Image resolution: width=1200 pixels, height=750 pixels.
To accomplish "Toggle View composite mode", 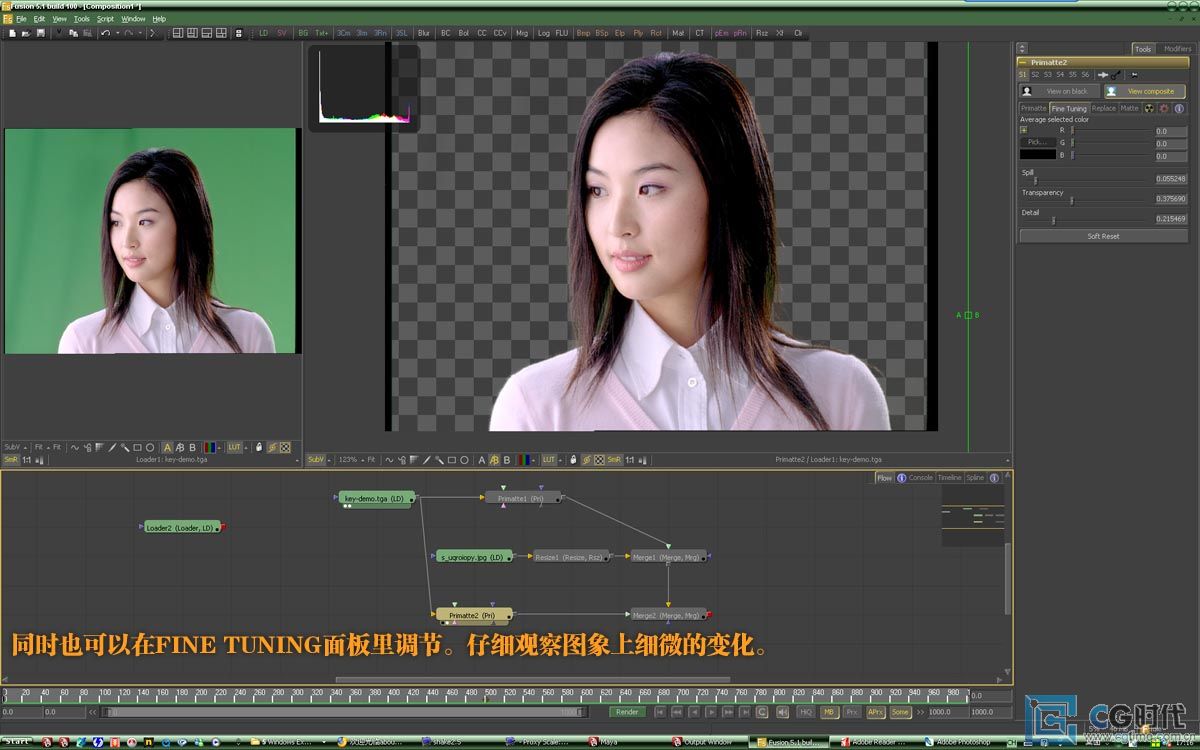I will [x=1145, y=91].
